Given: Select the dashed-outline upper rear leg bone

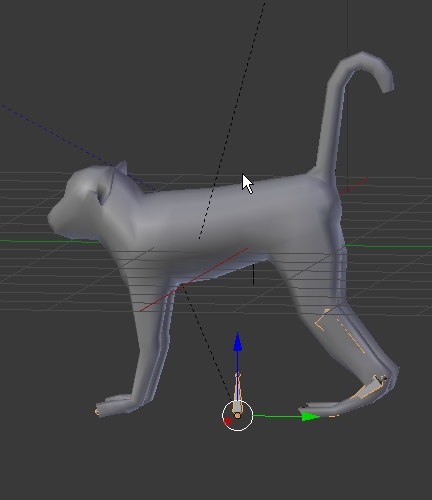Looking at the screenshot, I should pos(341,331).
